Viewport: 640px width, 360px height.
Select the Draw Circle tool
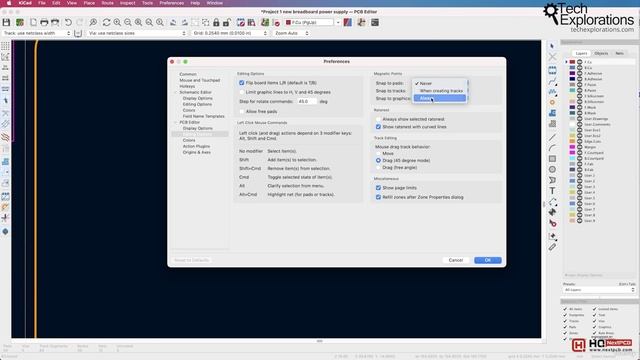pyautogui.click(x=552, y=169)
